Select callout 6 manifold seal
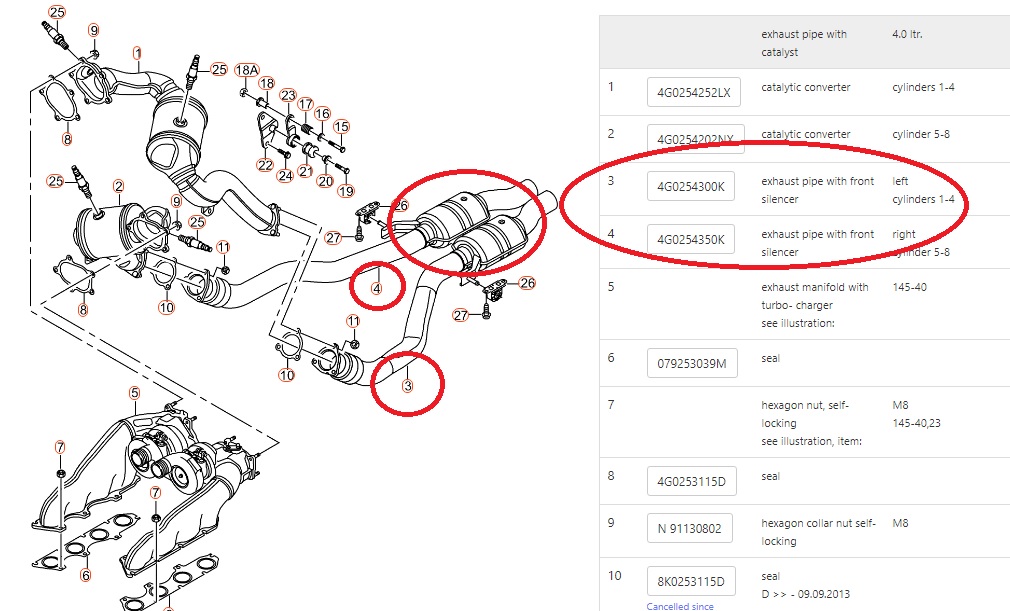Viewport: 1010px width, 611px height. point(86,575)
